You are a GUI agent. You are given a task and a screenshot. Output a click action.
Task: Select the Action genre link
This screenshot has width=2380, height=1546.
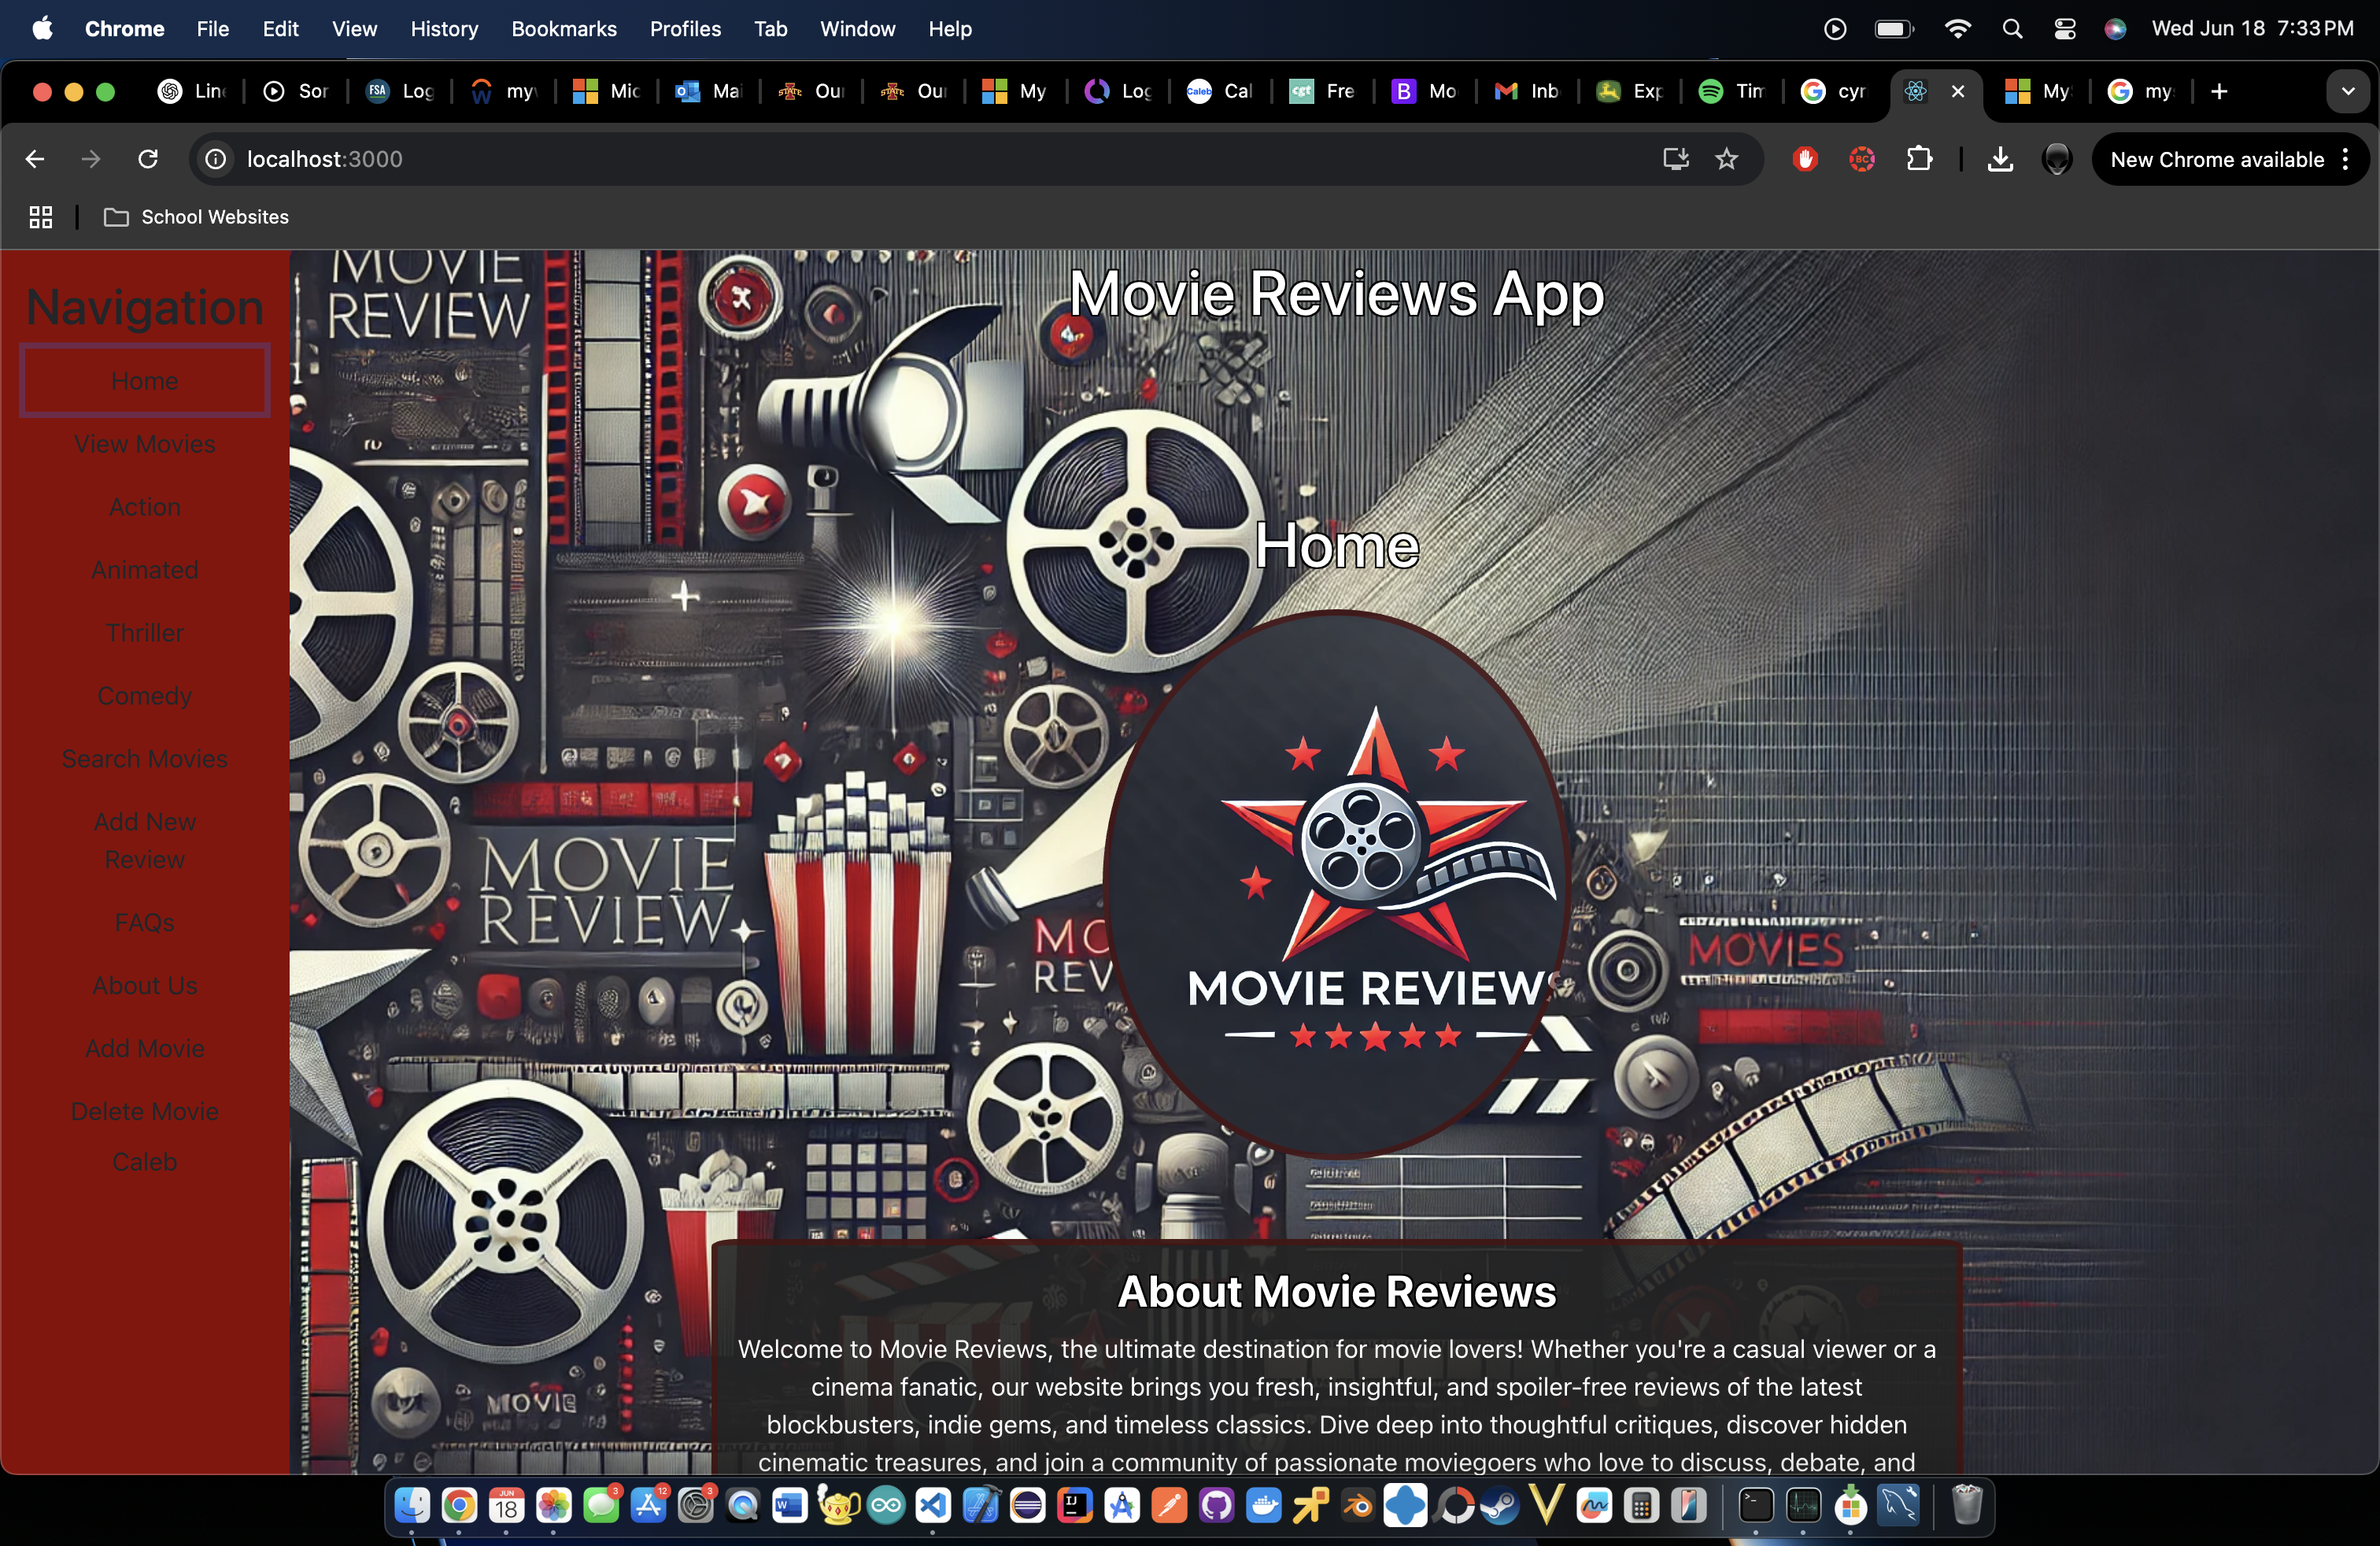[x=145, y=507]
